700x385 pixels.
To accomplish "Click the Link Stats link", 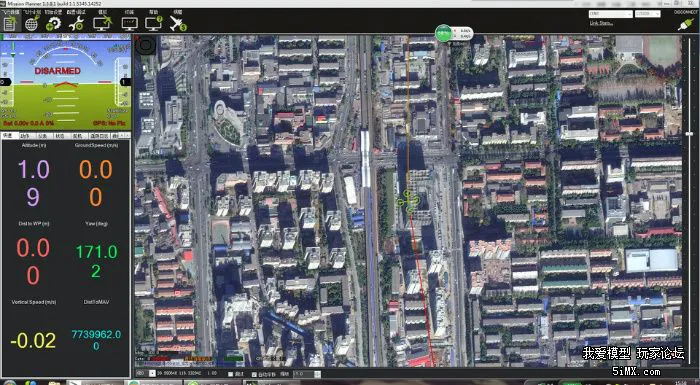I will (600, 23).
